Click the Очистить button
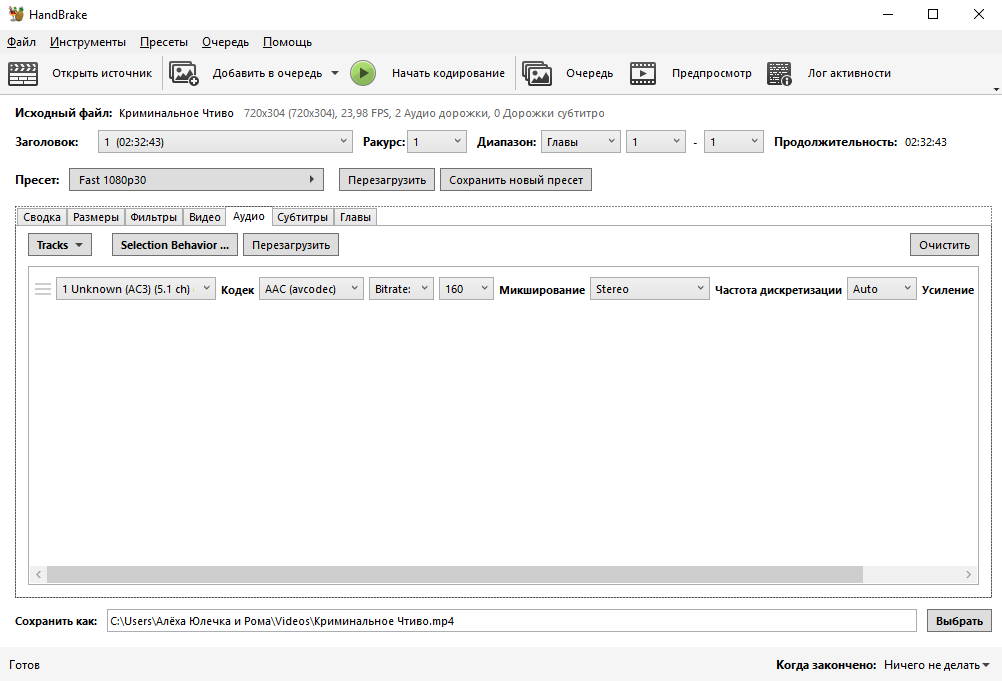Screen dimensions: 1002x681 pyautogui.click(x=944, y=245)
